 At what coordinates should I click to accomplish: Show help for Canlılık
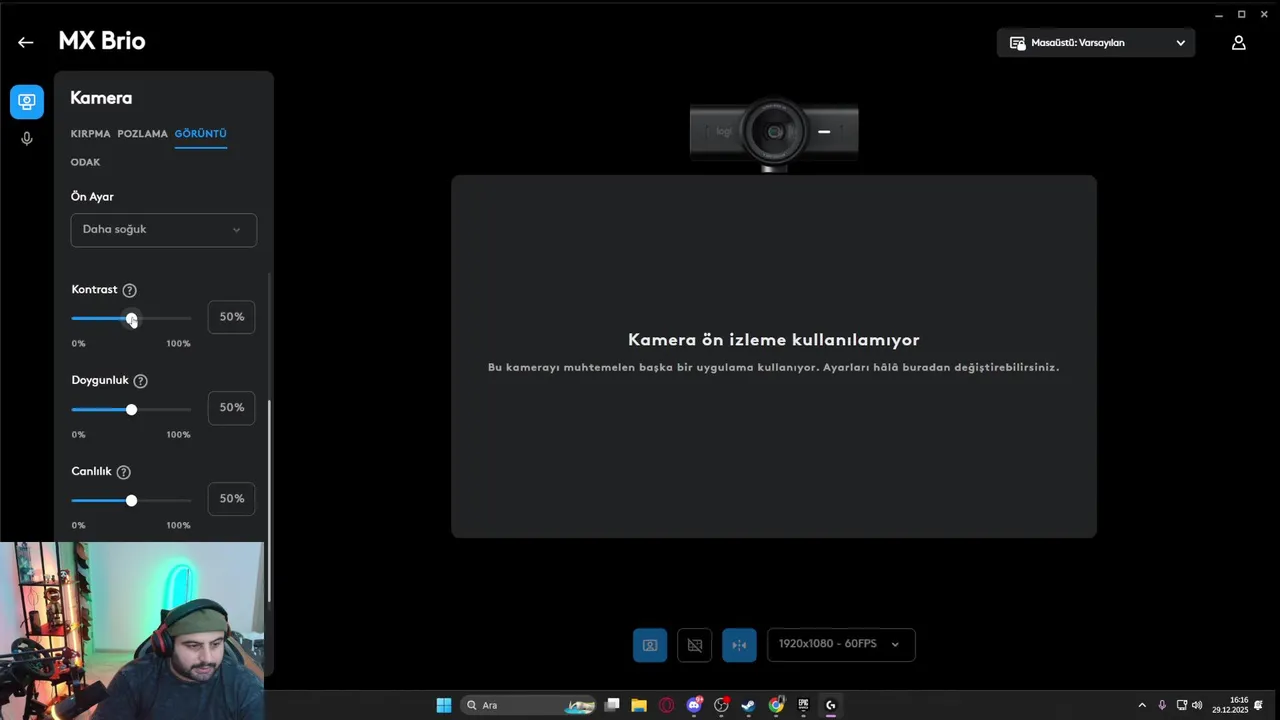[123, 472]
